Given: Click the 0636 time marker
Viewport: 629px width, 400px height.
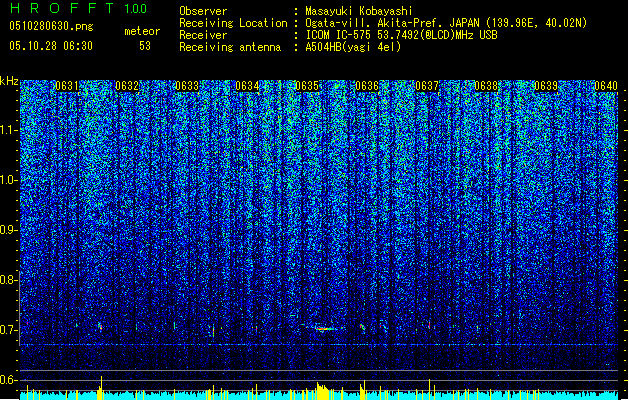Looking at the screenshot, I should click(x=367, y=86).
